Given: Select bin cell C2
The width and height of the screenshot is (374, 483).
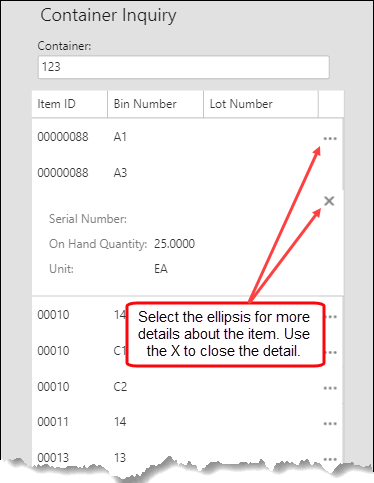Looking at the screenshot, I should [120, 387].
